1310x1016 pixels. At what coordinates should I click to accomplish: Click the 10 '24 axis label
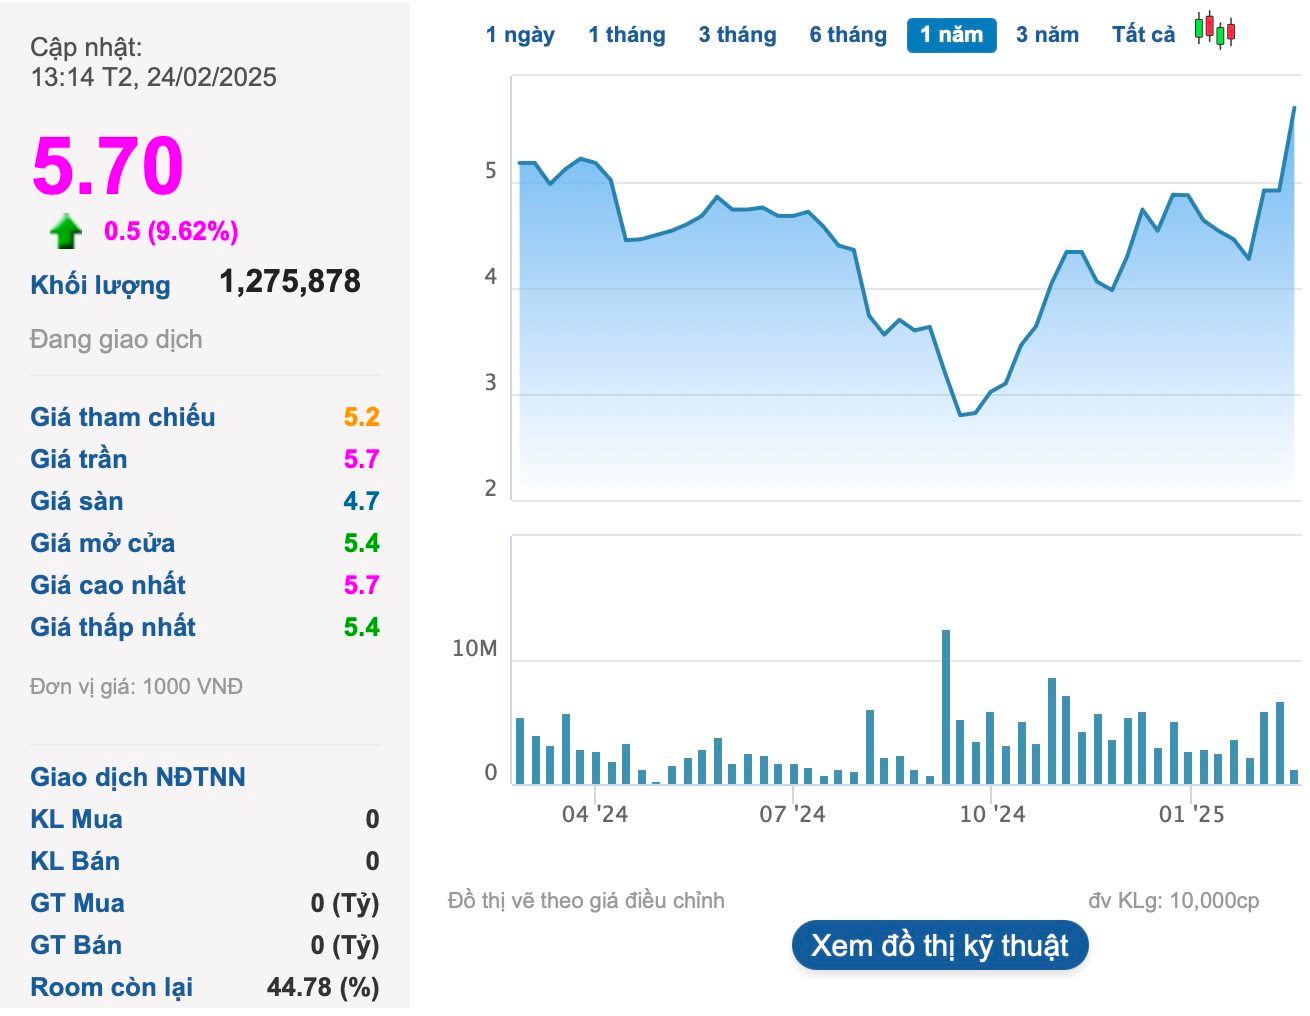click(x=992, y=814)
